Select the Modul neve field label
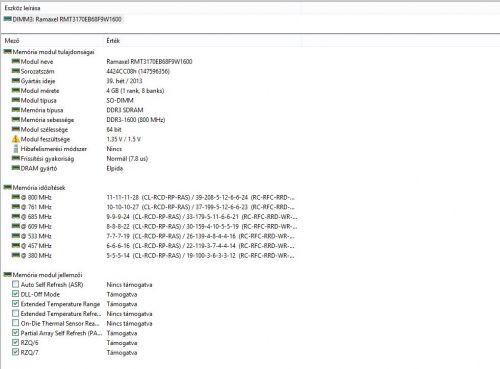The image size is (500, 369). 37,62
